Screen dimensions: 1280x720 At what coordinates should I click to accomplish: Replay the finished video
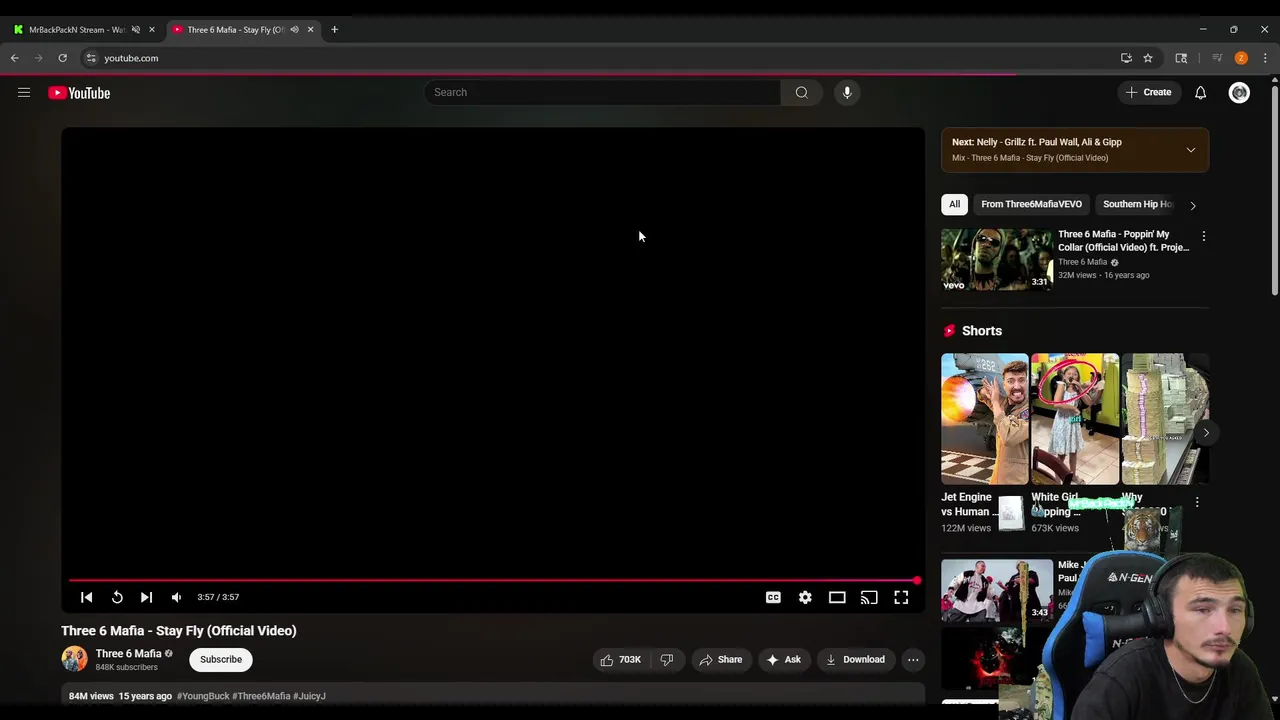pos(117,597)
